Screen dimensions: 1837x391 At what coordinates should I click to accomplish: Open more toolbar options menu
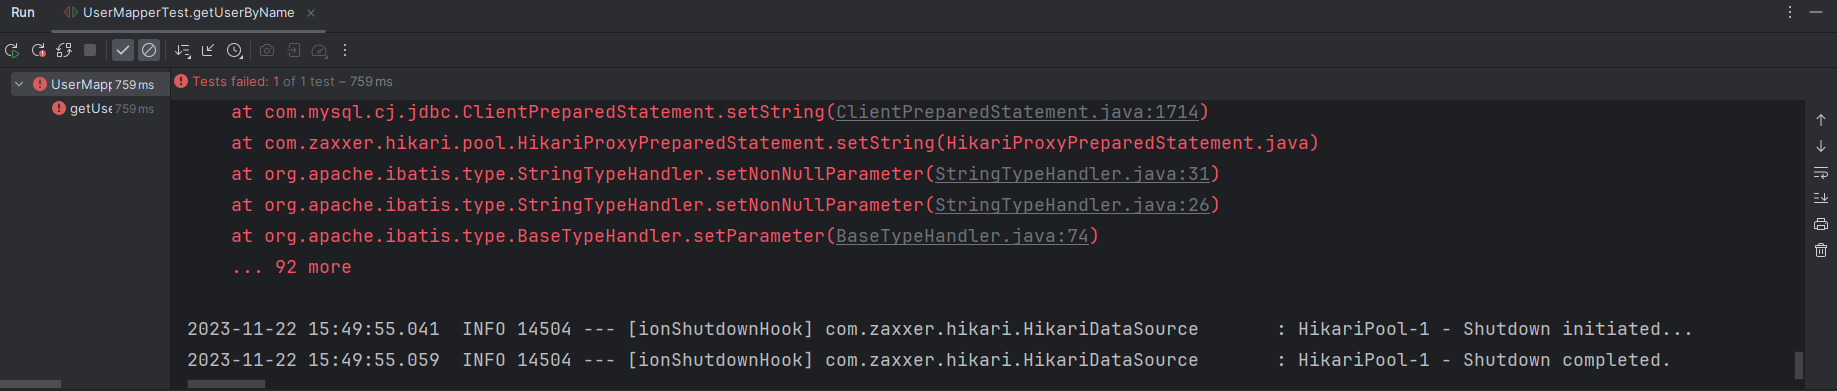pyautogui.click(x=345, y=50)
